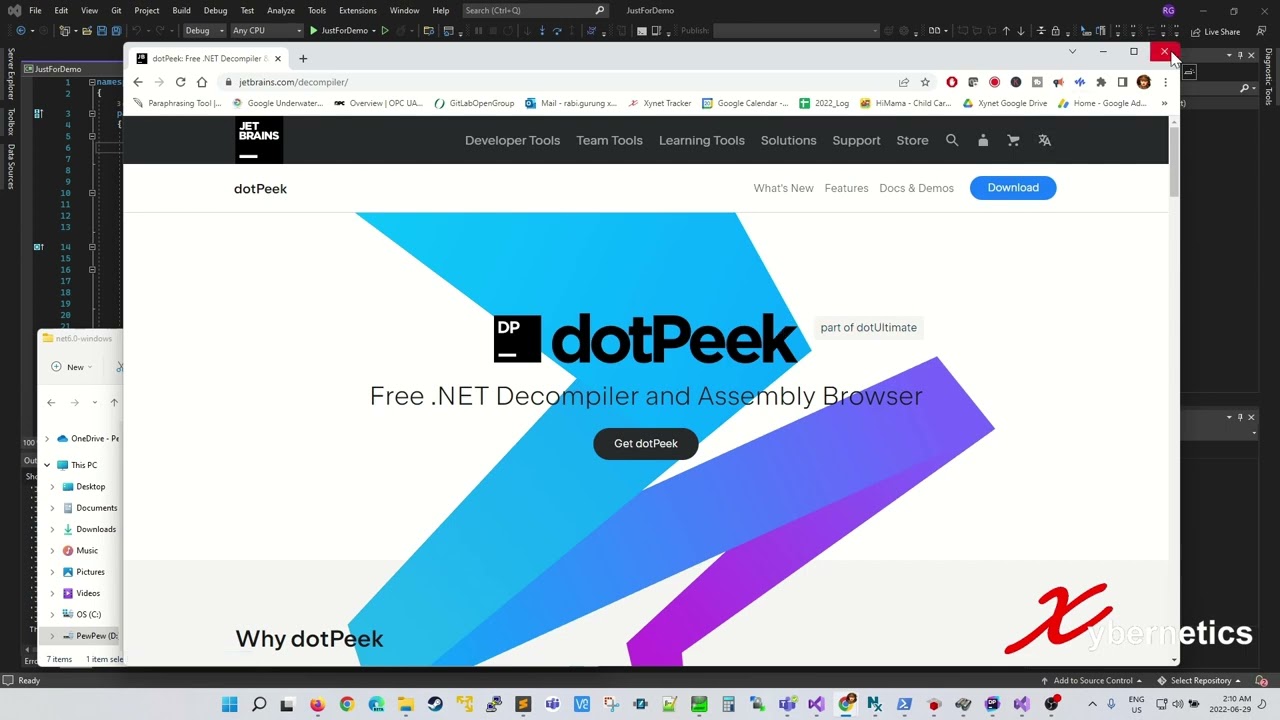Open Xynet Tracker bookmark
The height and width of the screenshot is (720, 1280).
[660, 103]
